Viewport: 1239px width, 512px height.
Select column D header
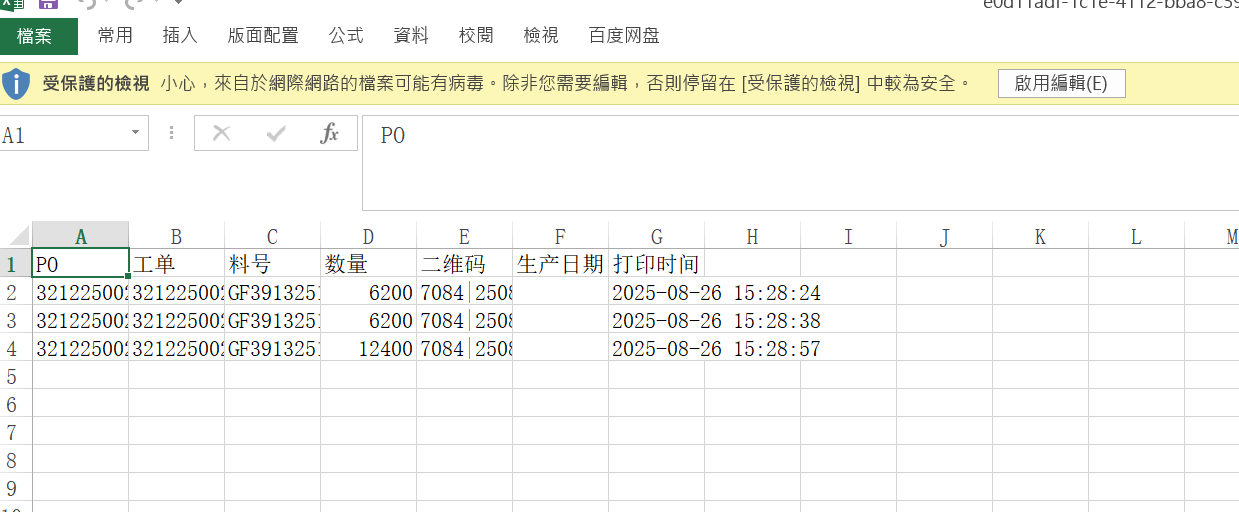tap(368, 237)
